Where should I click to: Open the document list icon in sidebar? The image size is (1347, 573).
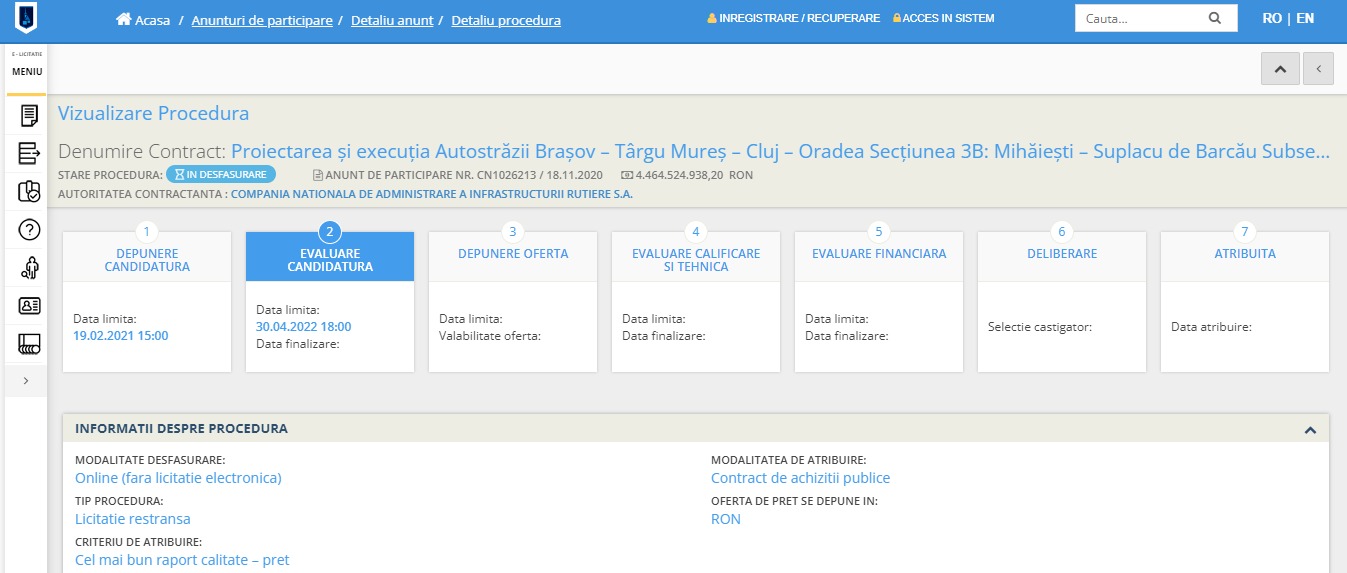[29, 116]
